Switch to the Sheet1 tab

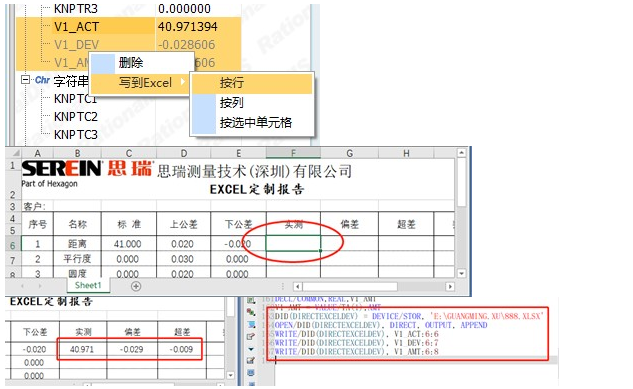88,285
